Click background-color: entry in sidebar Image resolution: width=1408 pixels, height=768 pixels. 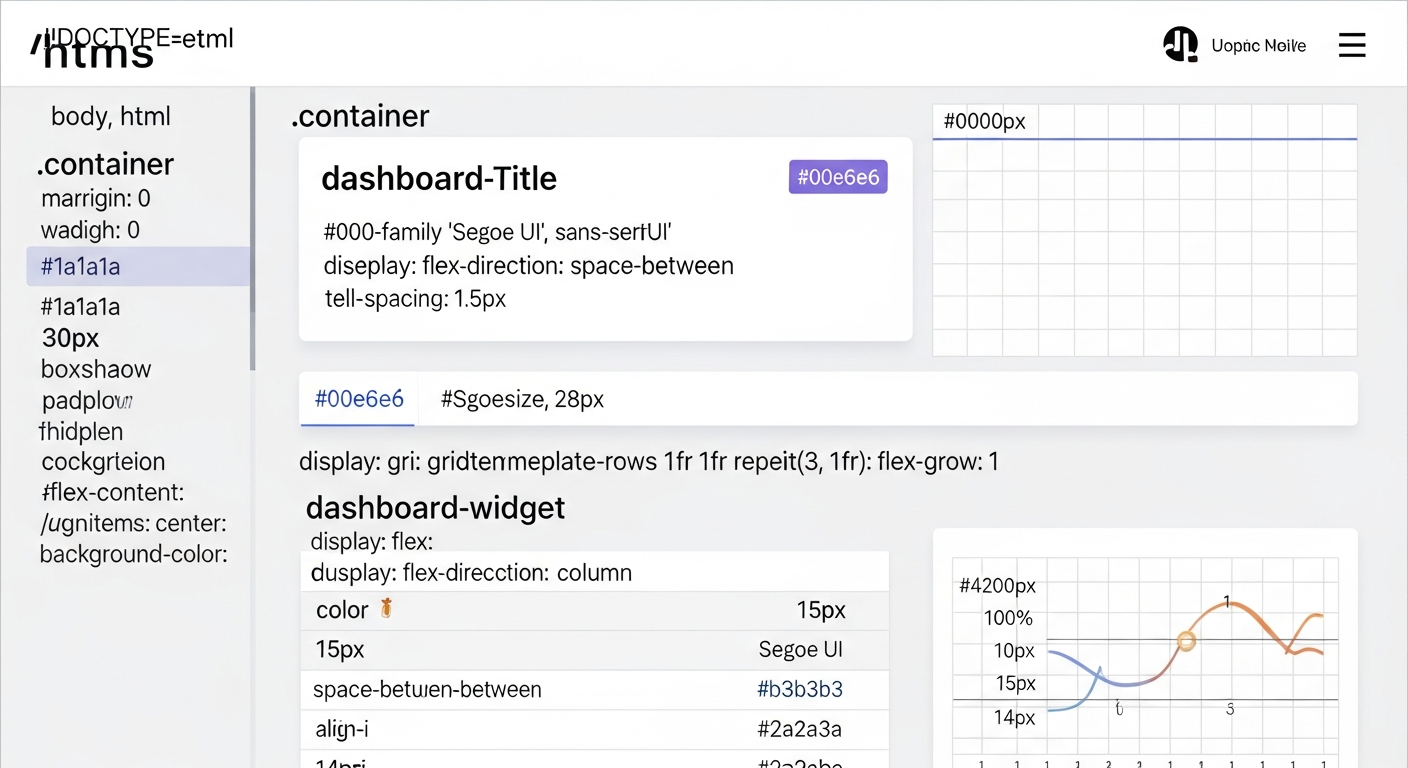[134, 554]
